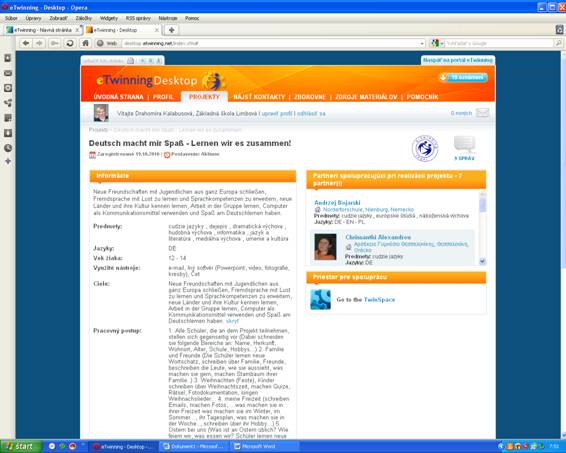The image size is (566, 453).
Task: Click in the Google search field
Action: (x=499, y=43)
